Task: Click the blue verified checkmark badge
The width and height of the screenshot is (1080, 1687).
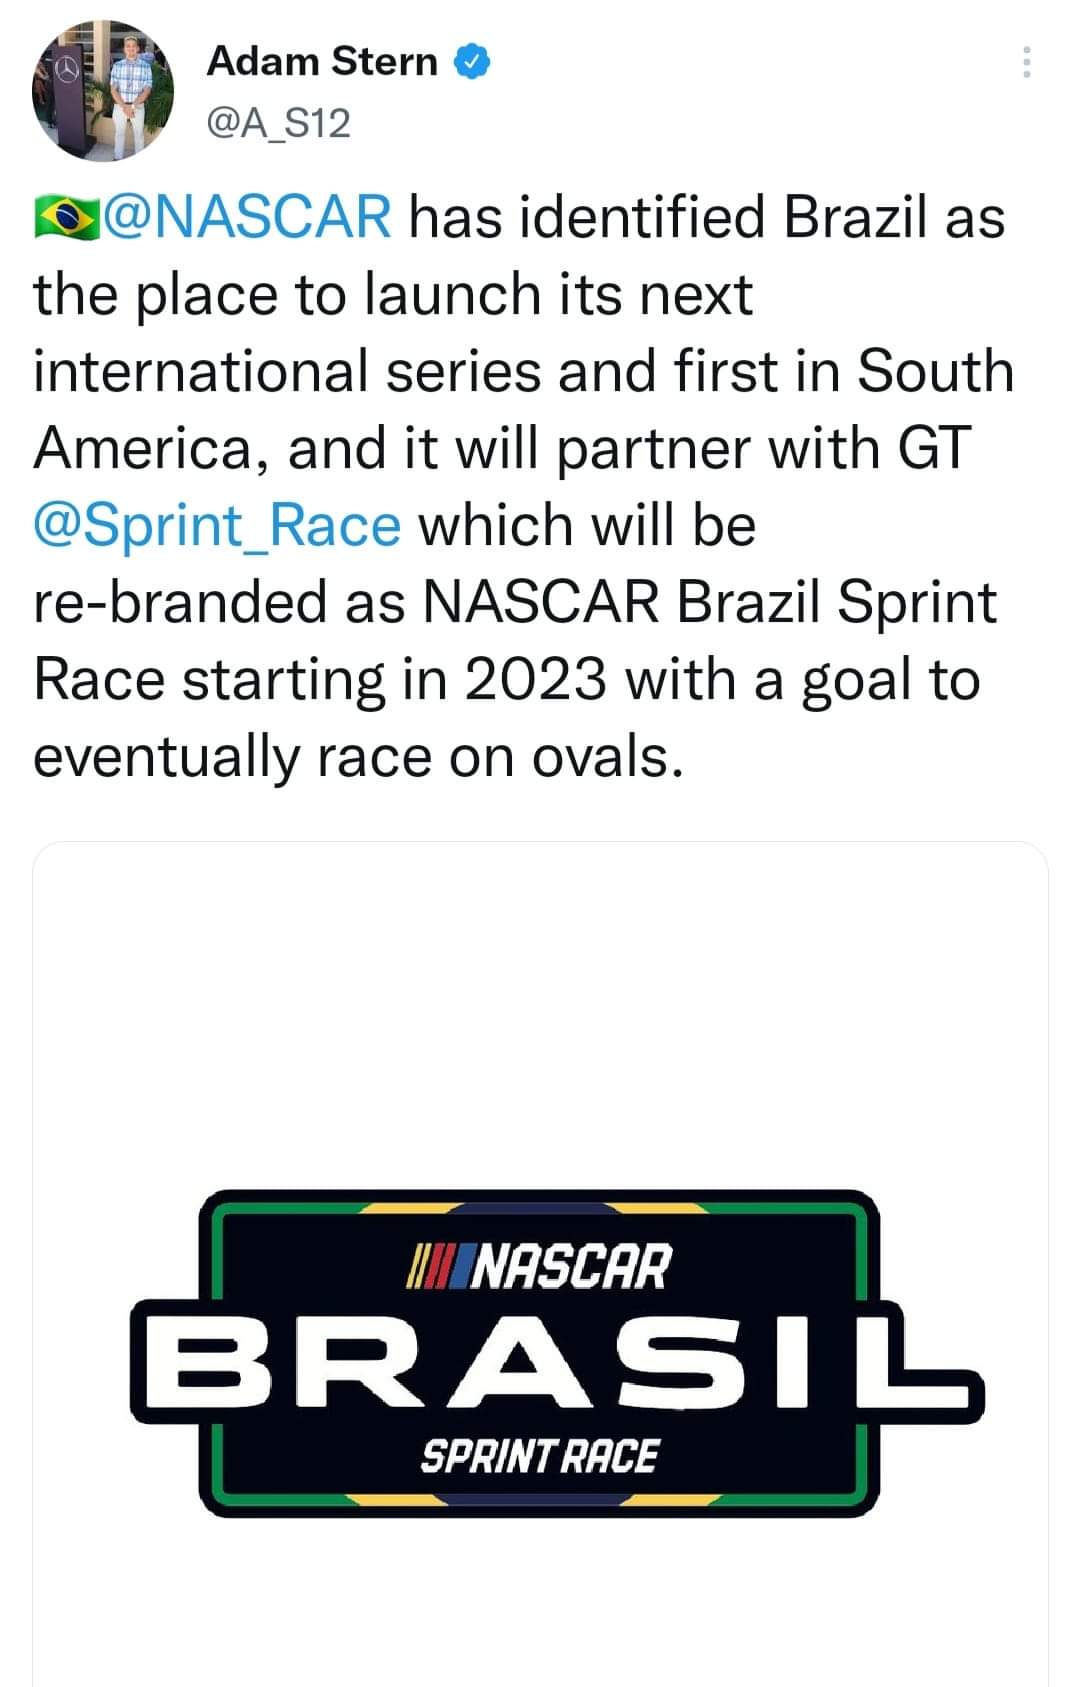Action: (473, 61)
